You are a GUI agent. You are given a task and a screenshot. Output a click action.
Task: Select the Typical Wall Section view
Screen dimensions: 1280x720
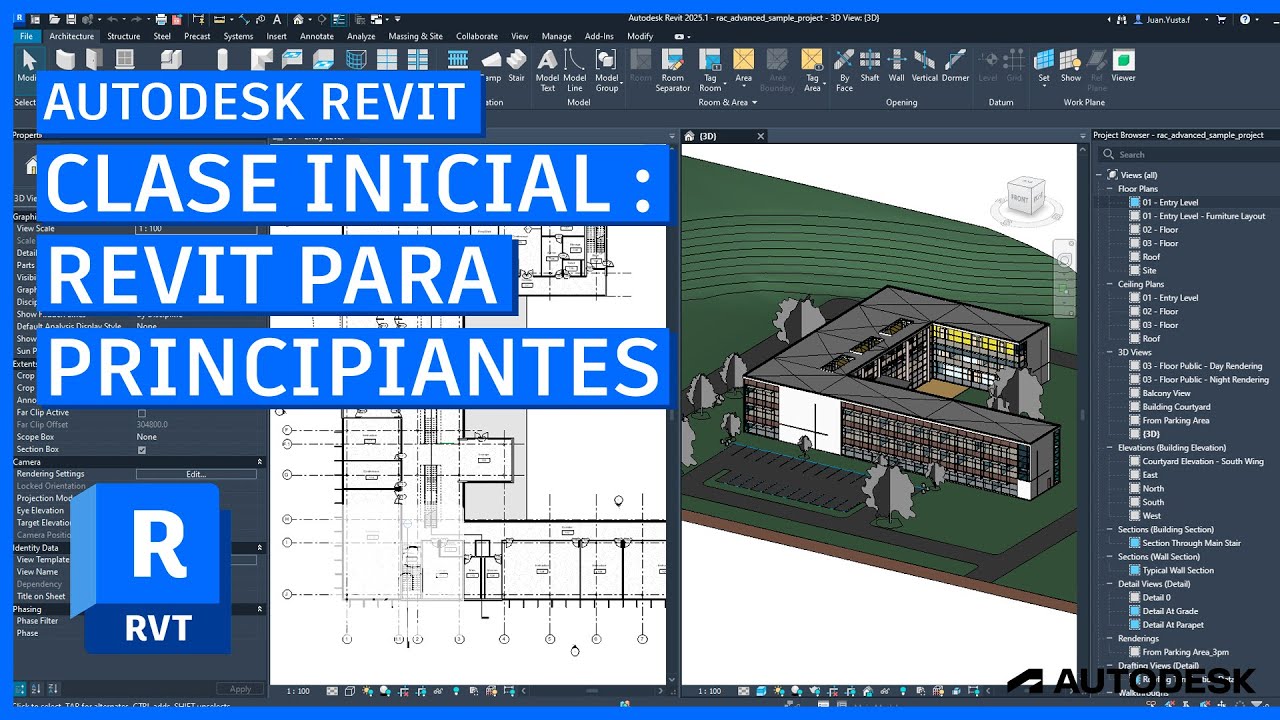click(1178, 570)
